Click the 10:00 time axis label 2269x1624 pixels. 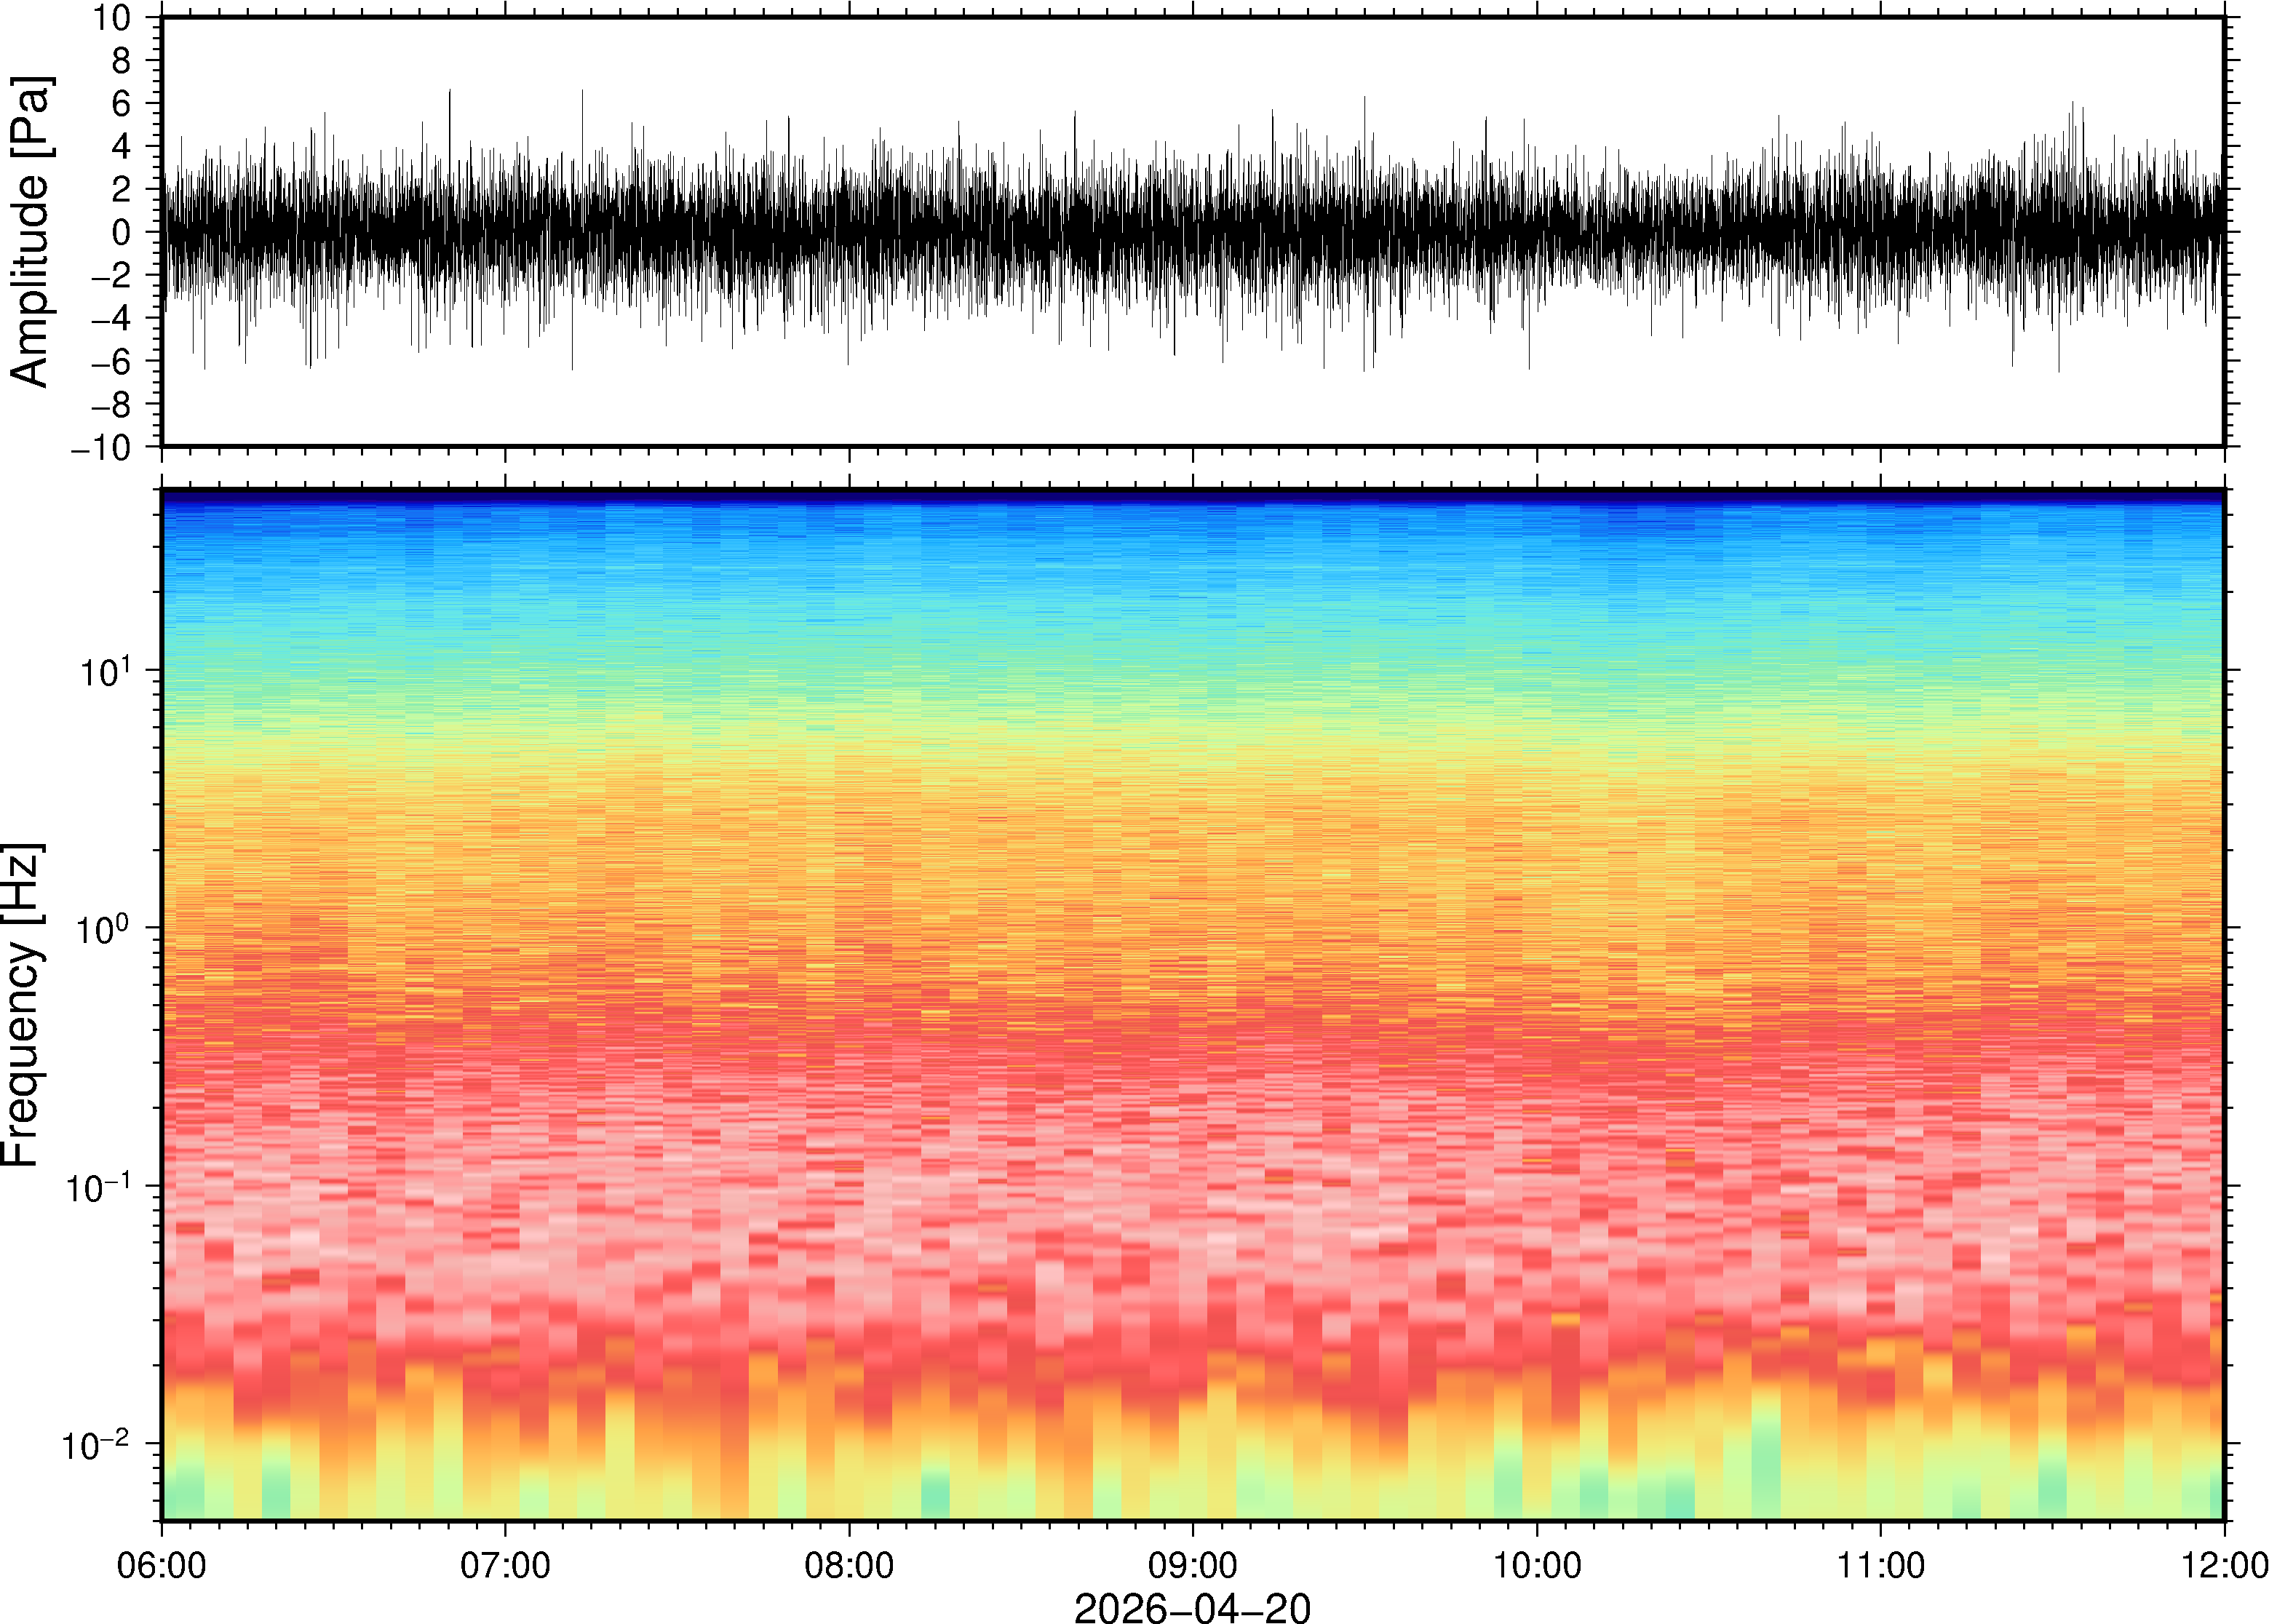click(x=1537, y=1565)
